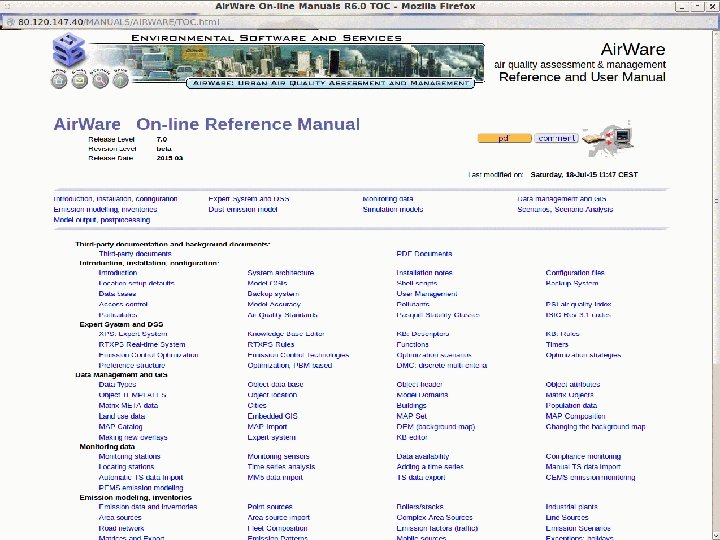Open the Introduction link
720x540 pixels.
pos(118,273)
